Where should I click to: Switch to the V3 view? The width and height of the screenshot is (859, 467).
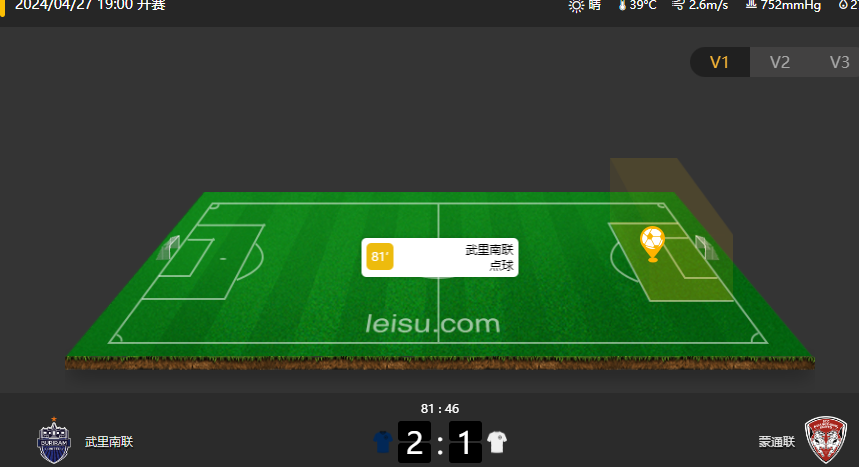[839, 62]
